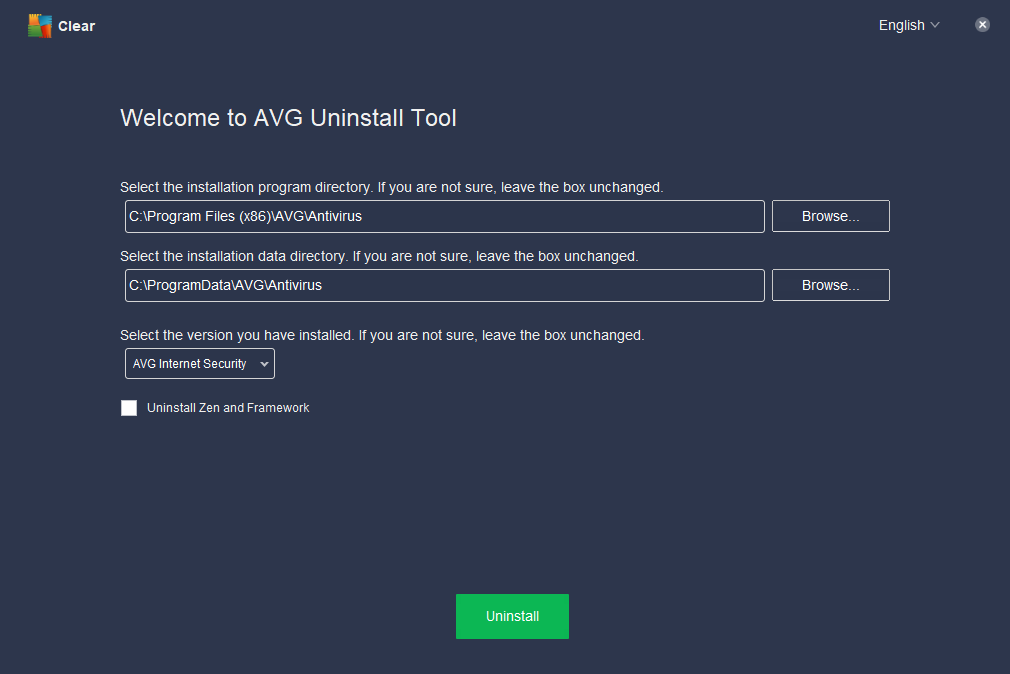Image resolution: width=1010 pixels, height=674 pixels.
Task: Click the chevron next to English
Action: [935, 25]
